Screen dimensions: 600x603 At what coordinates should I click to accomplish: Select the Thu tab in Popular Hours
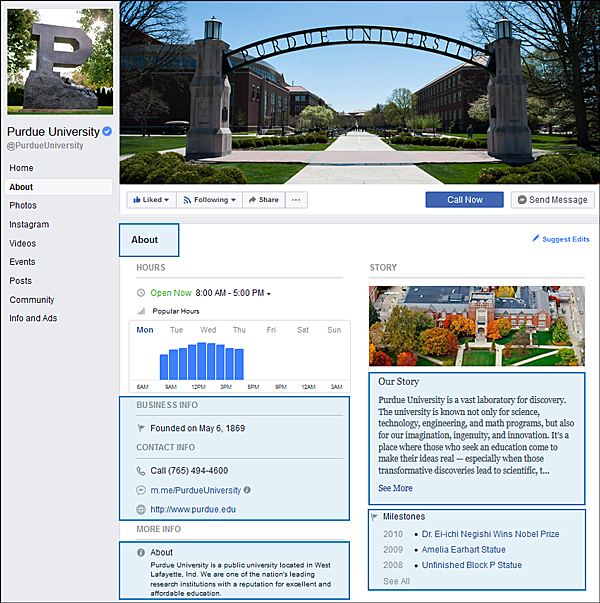tap(239, 330)
